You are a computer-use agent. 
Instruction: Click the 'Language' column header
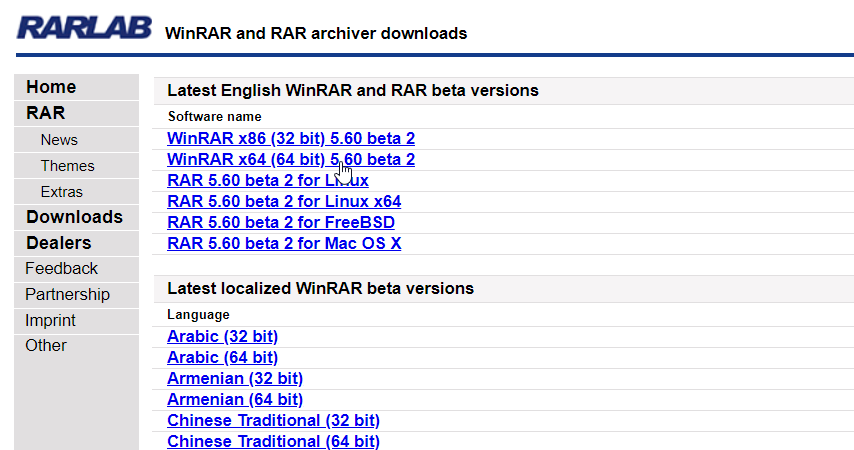click(x=198, y=315)
